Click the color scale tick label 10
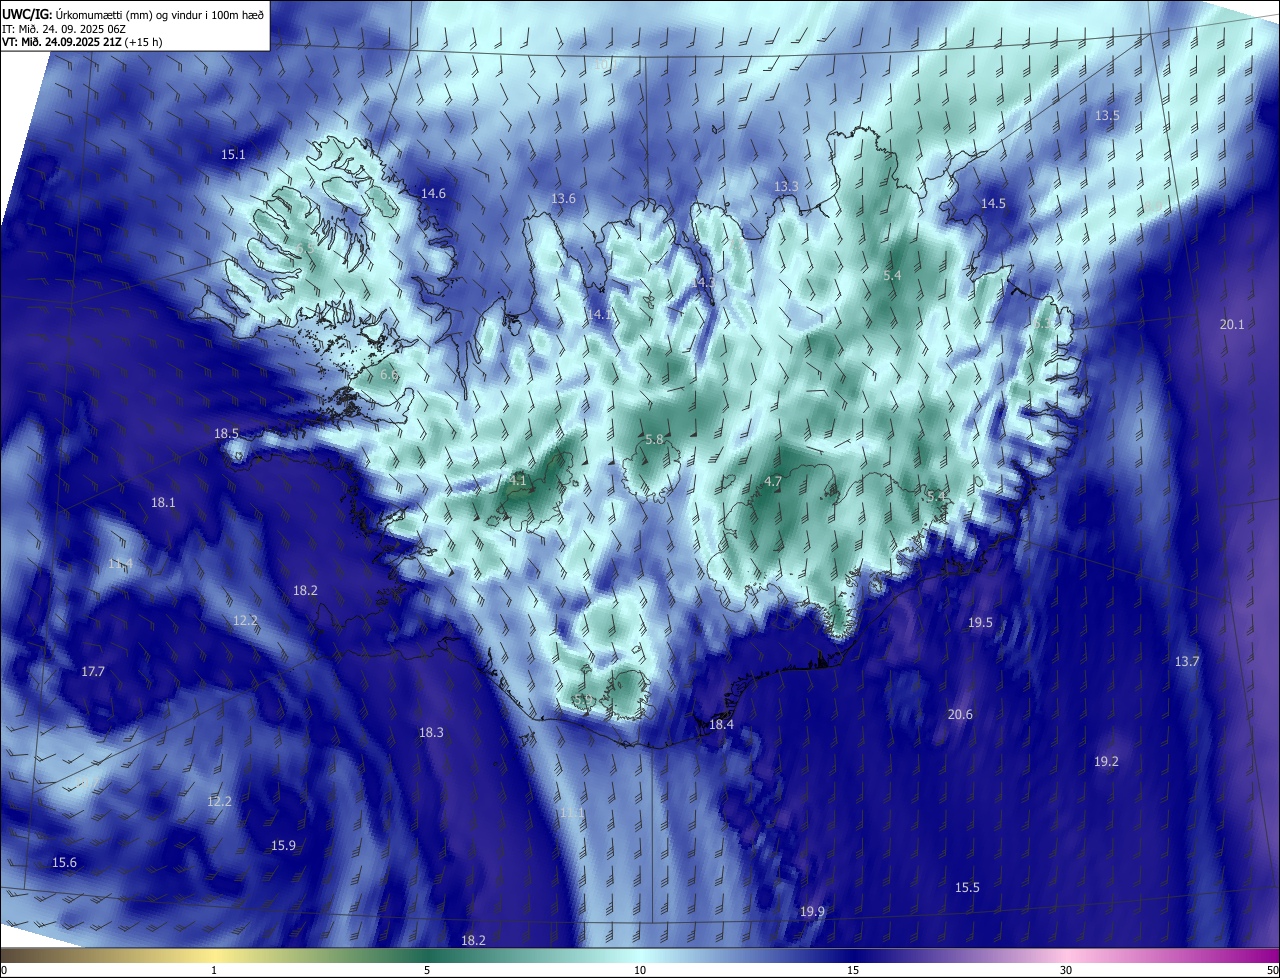Viewport: 1280px width, 978px height. (x=640, y=970)
